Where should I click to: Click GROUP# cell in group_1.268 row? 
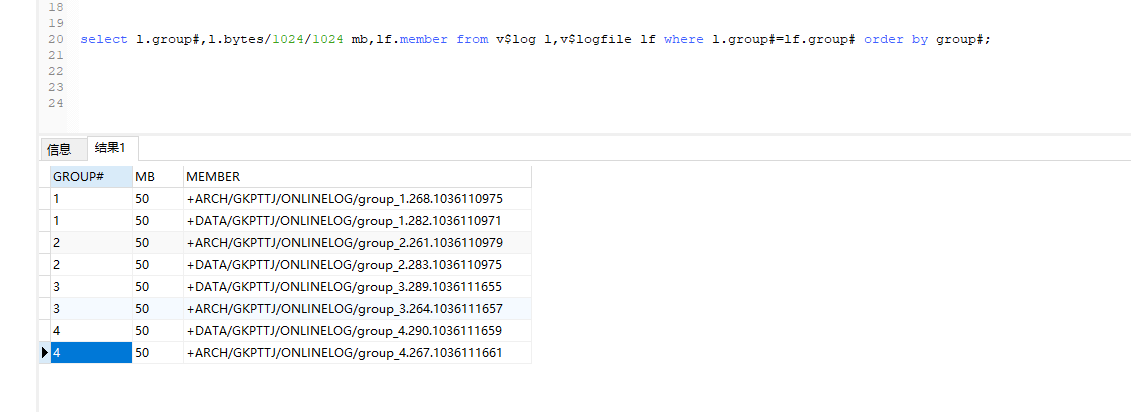coord(92,198)
